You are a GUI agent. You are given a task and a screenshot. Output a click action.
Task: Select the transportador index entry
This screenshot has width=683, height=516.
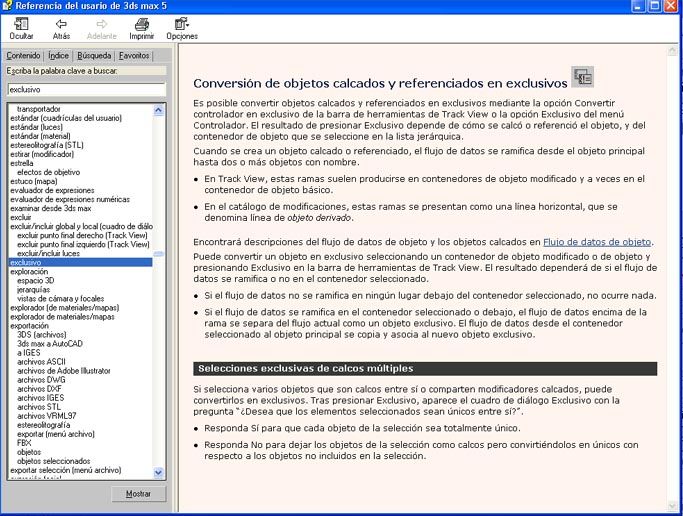pos(39,109)
